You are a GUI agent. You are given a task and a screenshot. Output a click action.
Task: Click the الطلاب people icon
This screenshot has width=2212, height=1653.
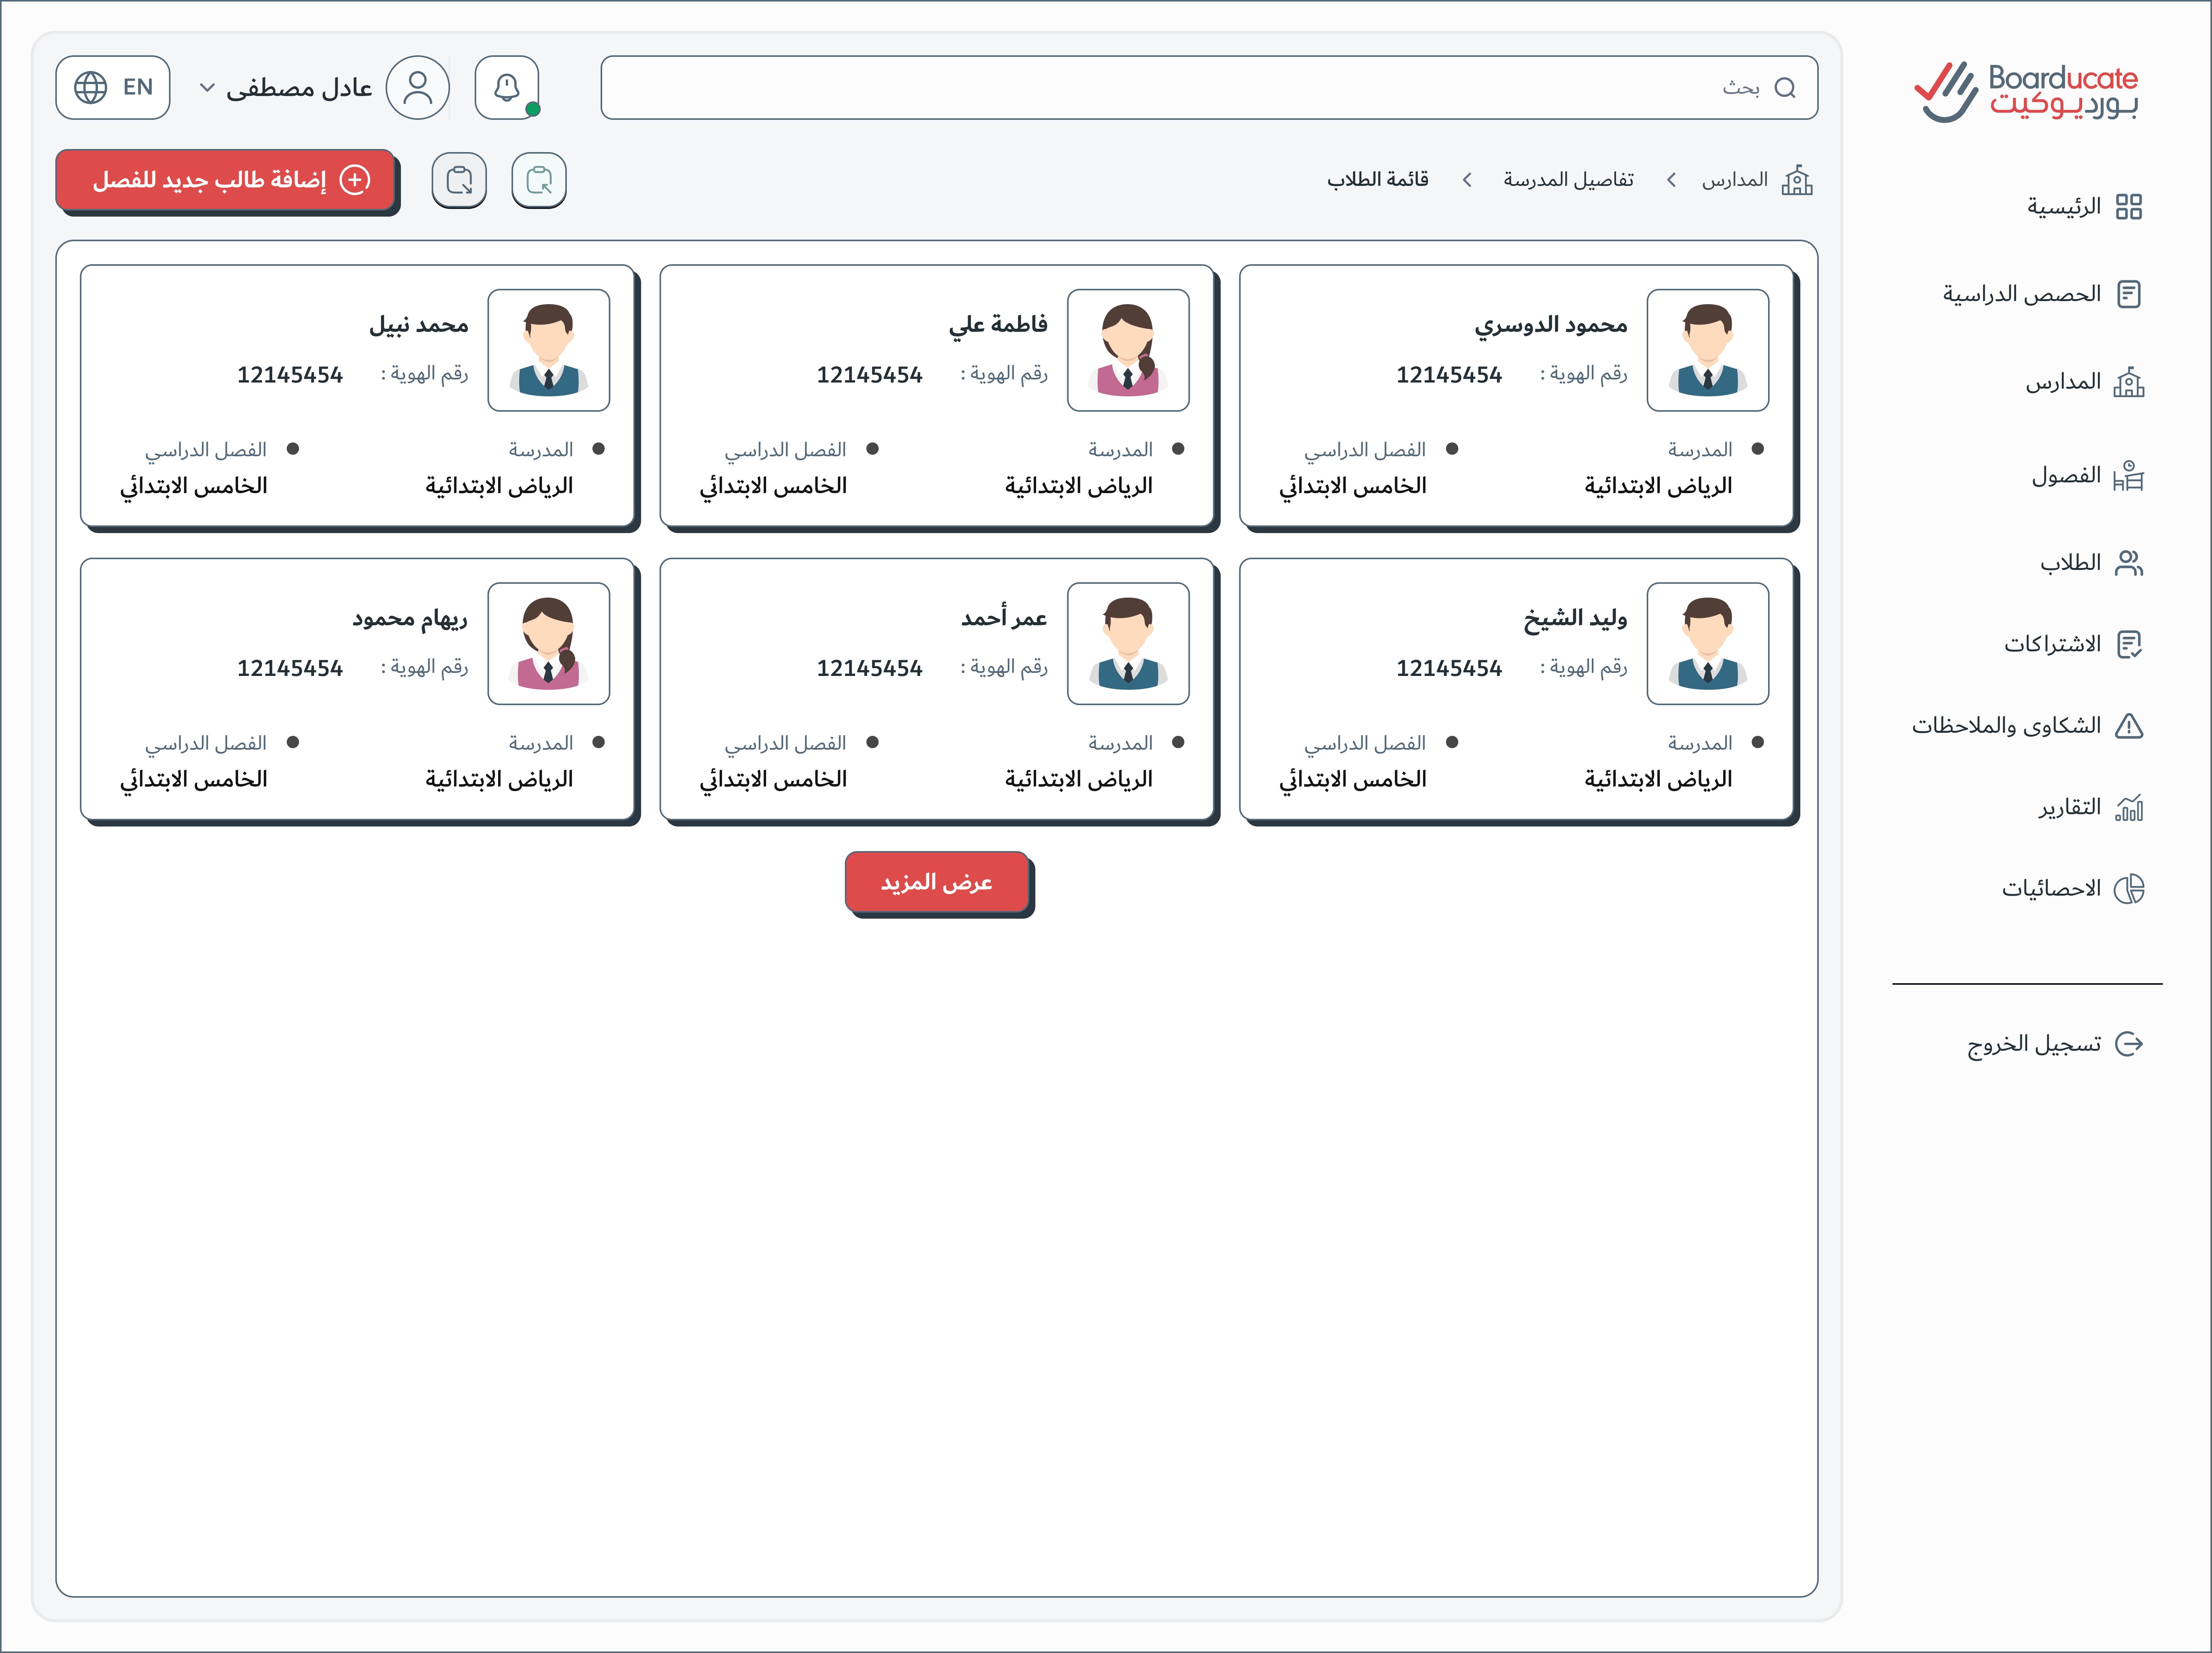click(2129, 563)
